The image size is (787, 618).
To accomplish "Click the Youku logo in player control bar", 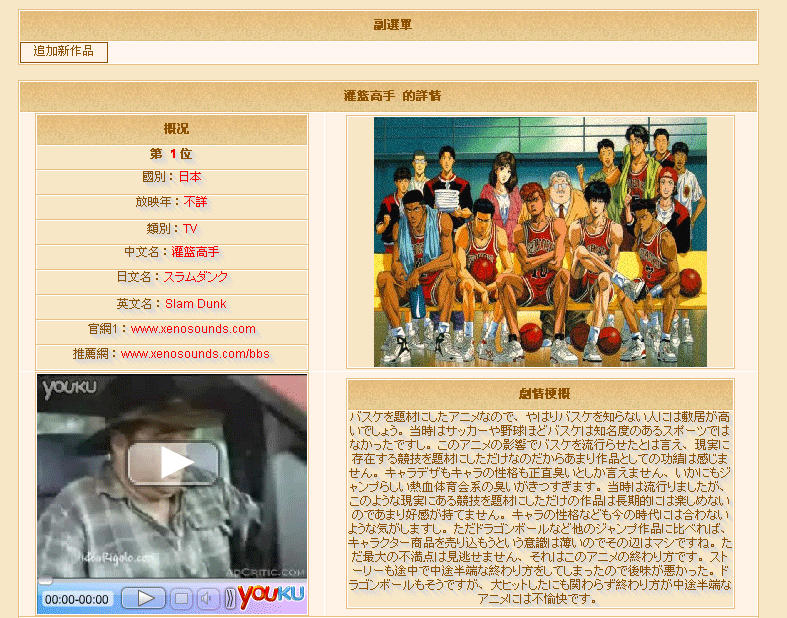I will click(271, 596).
